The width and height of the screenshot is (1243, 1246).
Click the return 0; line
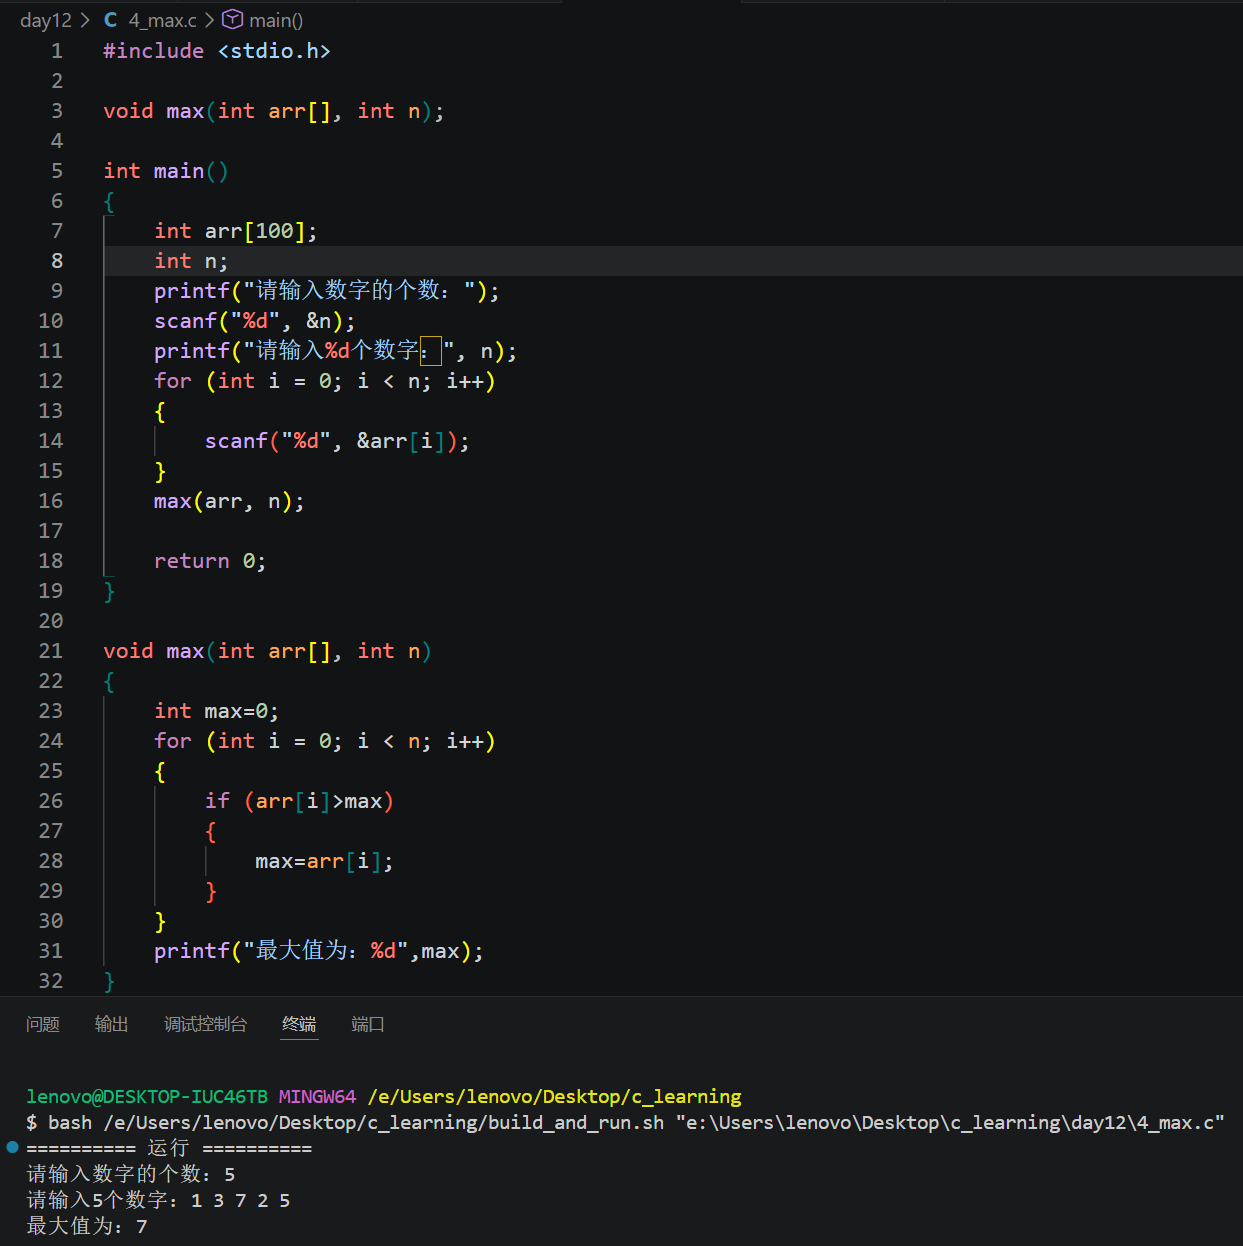pyautogui.click(x=210, y=561)
